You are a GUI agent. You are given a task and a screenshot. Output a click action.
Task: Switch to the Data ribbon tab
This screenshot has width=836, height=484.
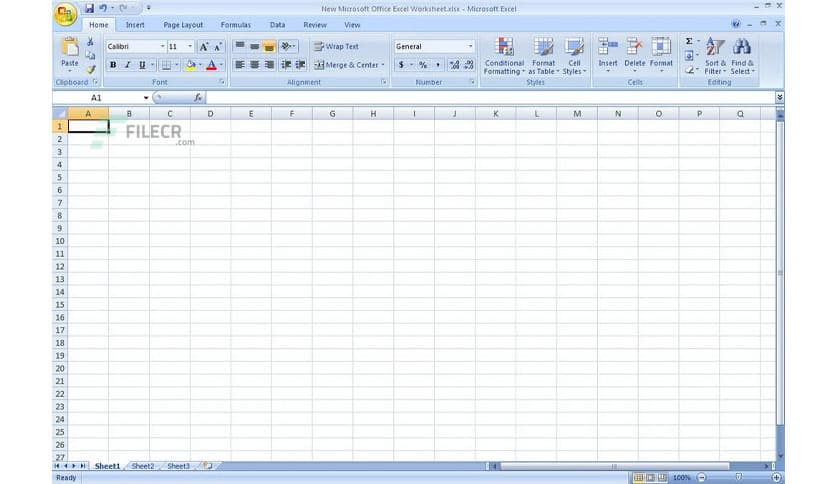tap(277, 25)
